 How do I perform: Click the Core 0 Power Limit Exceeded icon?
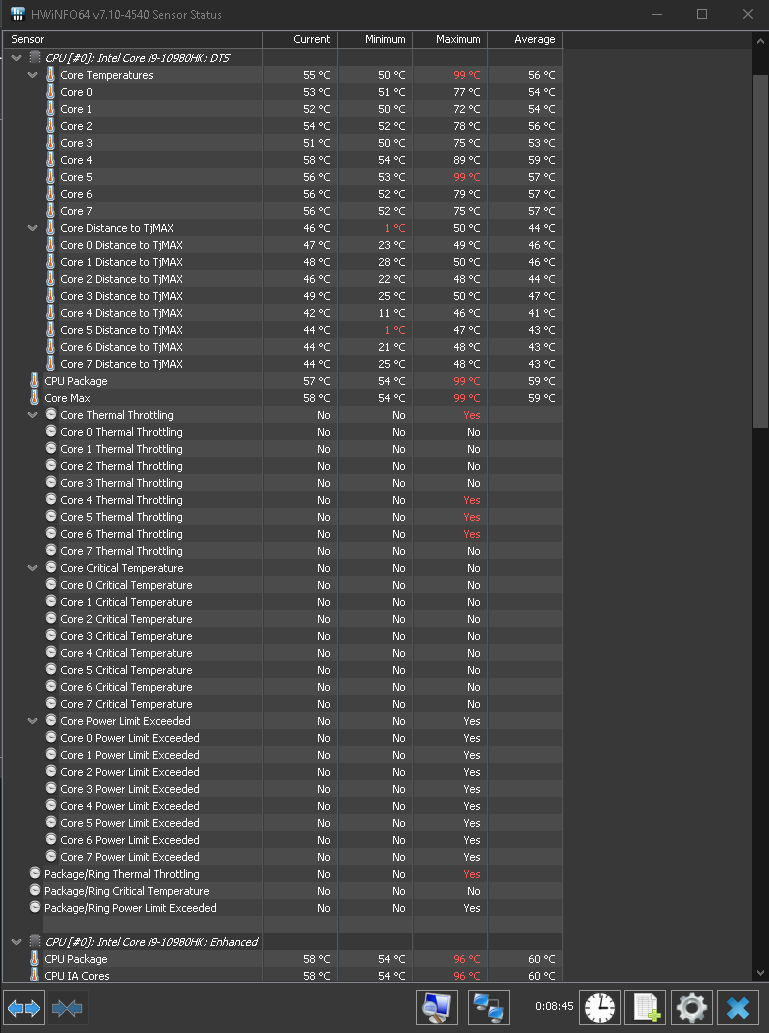click(51, 737)
